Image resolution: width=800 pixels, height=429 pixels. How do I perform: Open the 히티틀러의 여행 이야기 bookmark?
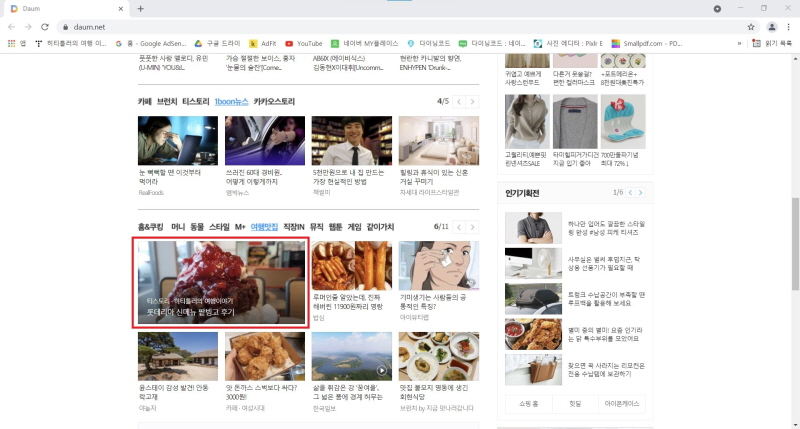pos(70,43)
